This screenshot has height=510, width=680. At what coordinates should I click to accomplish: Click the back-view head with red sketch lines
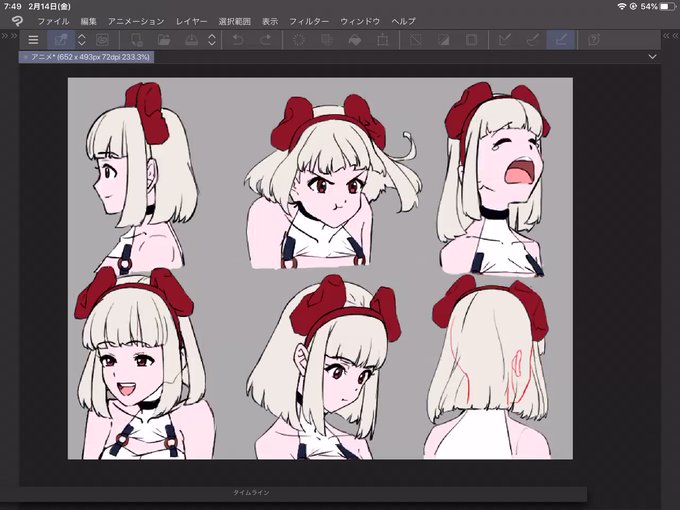[489, 367]
